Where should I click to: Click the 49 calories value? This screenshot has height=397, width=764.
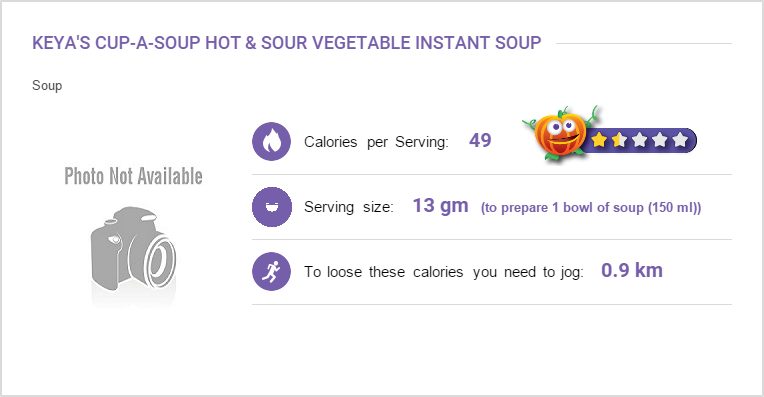tap(480, 140)
